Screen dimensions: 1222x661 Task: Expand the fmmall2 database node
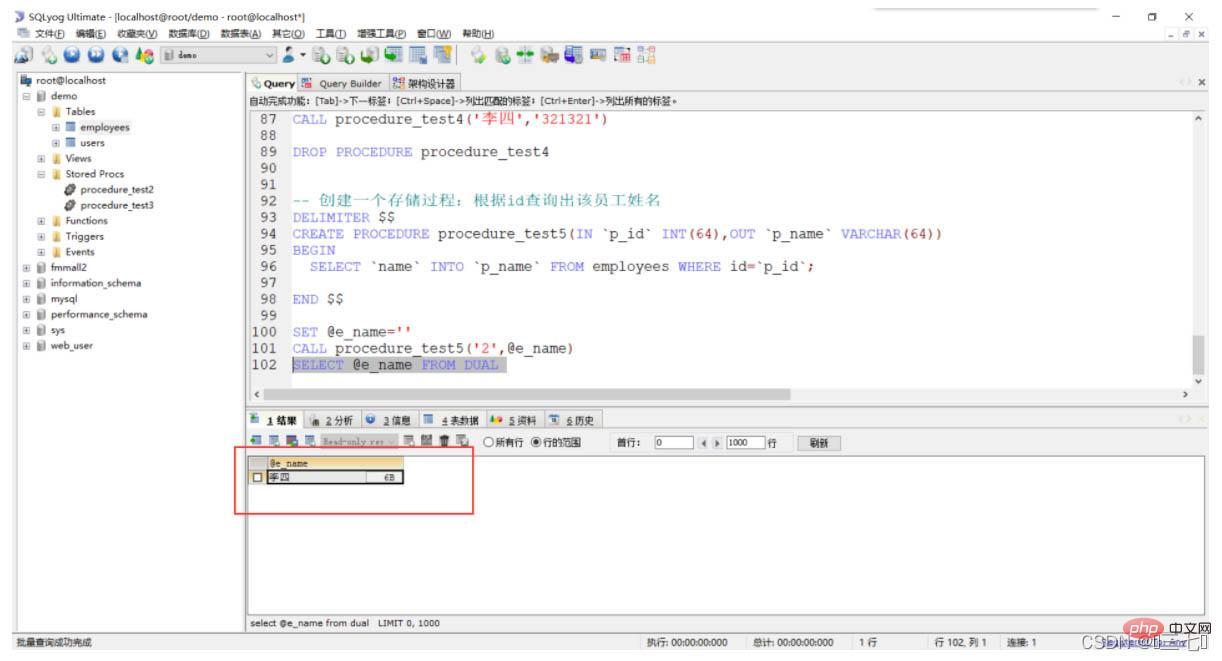[x=26, y=268]
